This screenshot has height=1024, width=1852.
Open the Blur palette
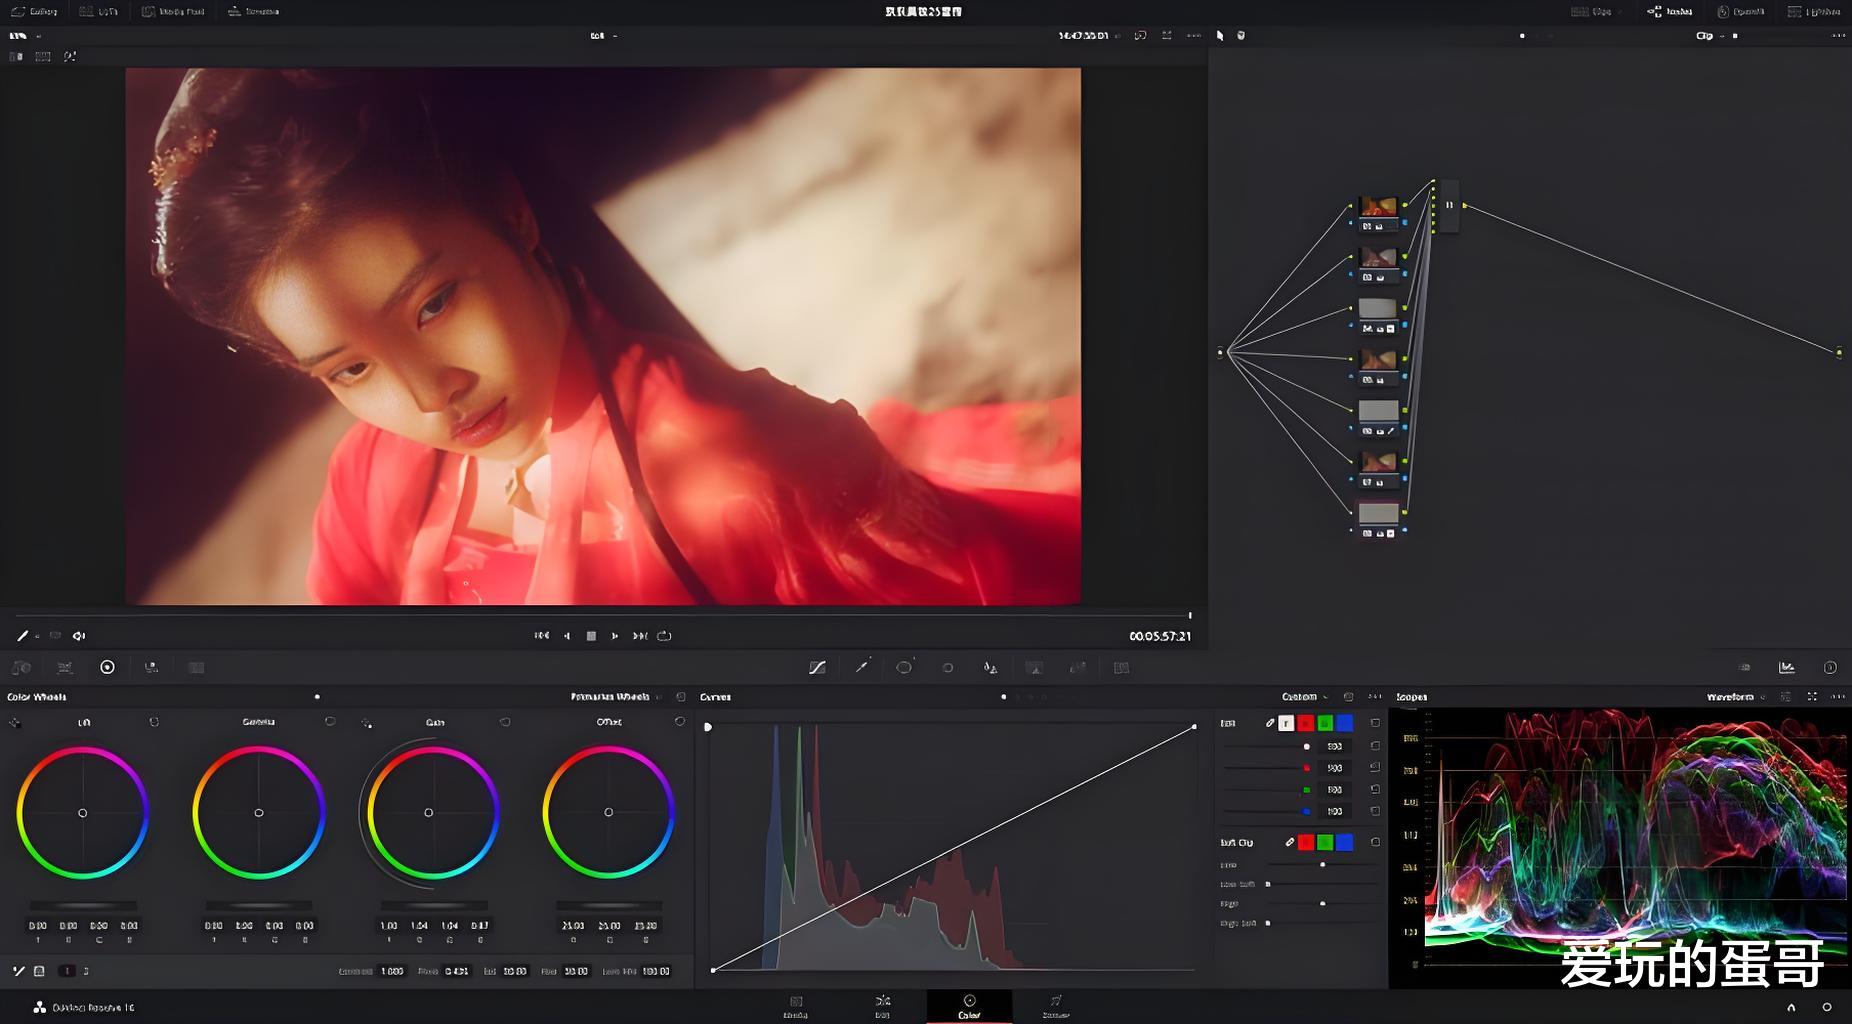(x=990, y=667)
